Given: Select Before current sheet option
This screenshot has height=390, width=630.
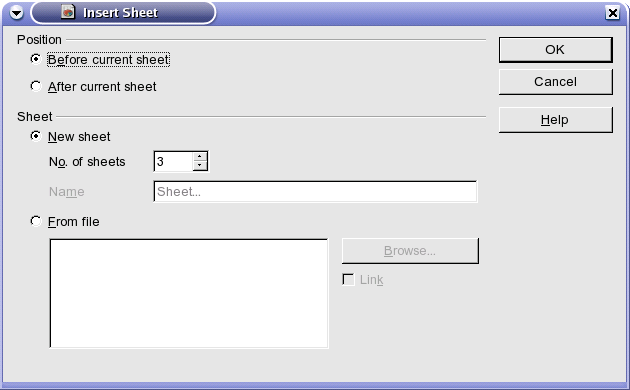Looking at the screenshot, I should point(36,59).
